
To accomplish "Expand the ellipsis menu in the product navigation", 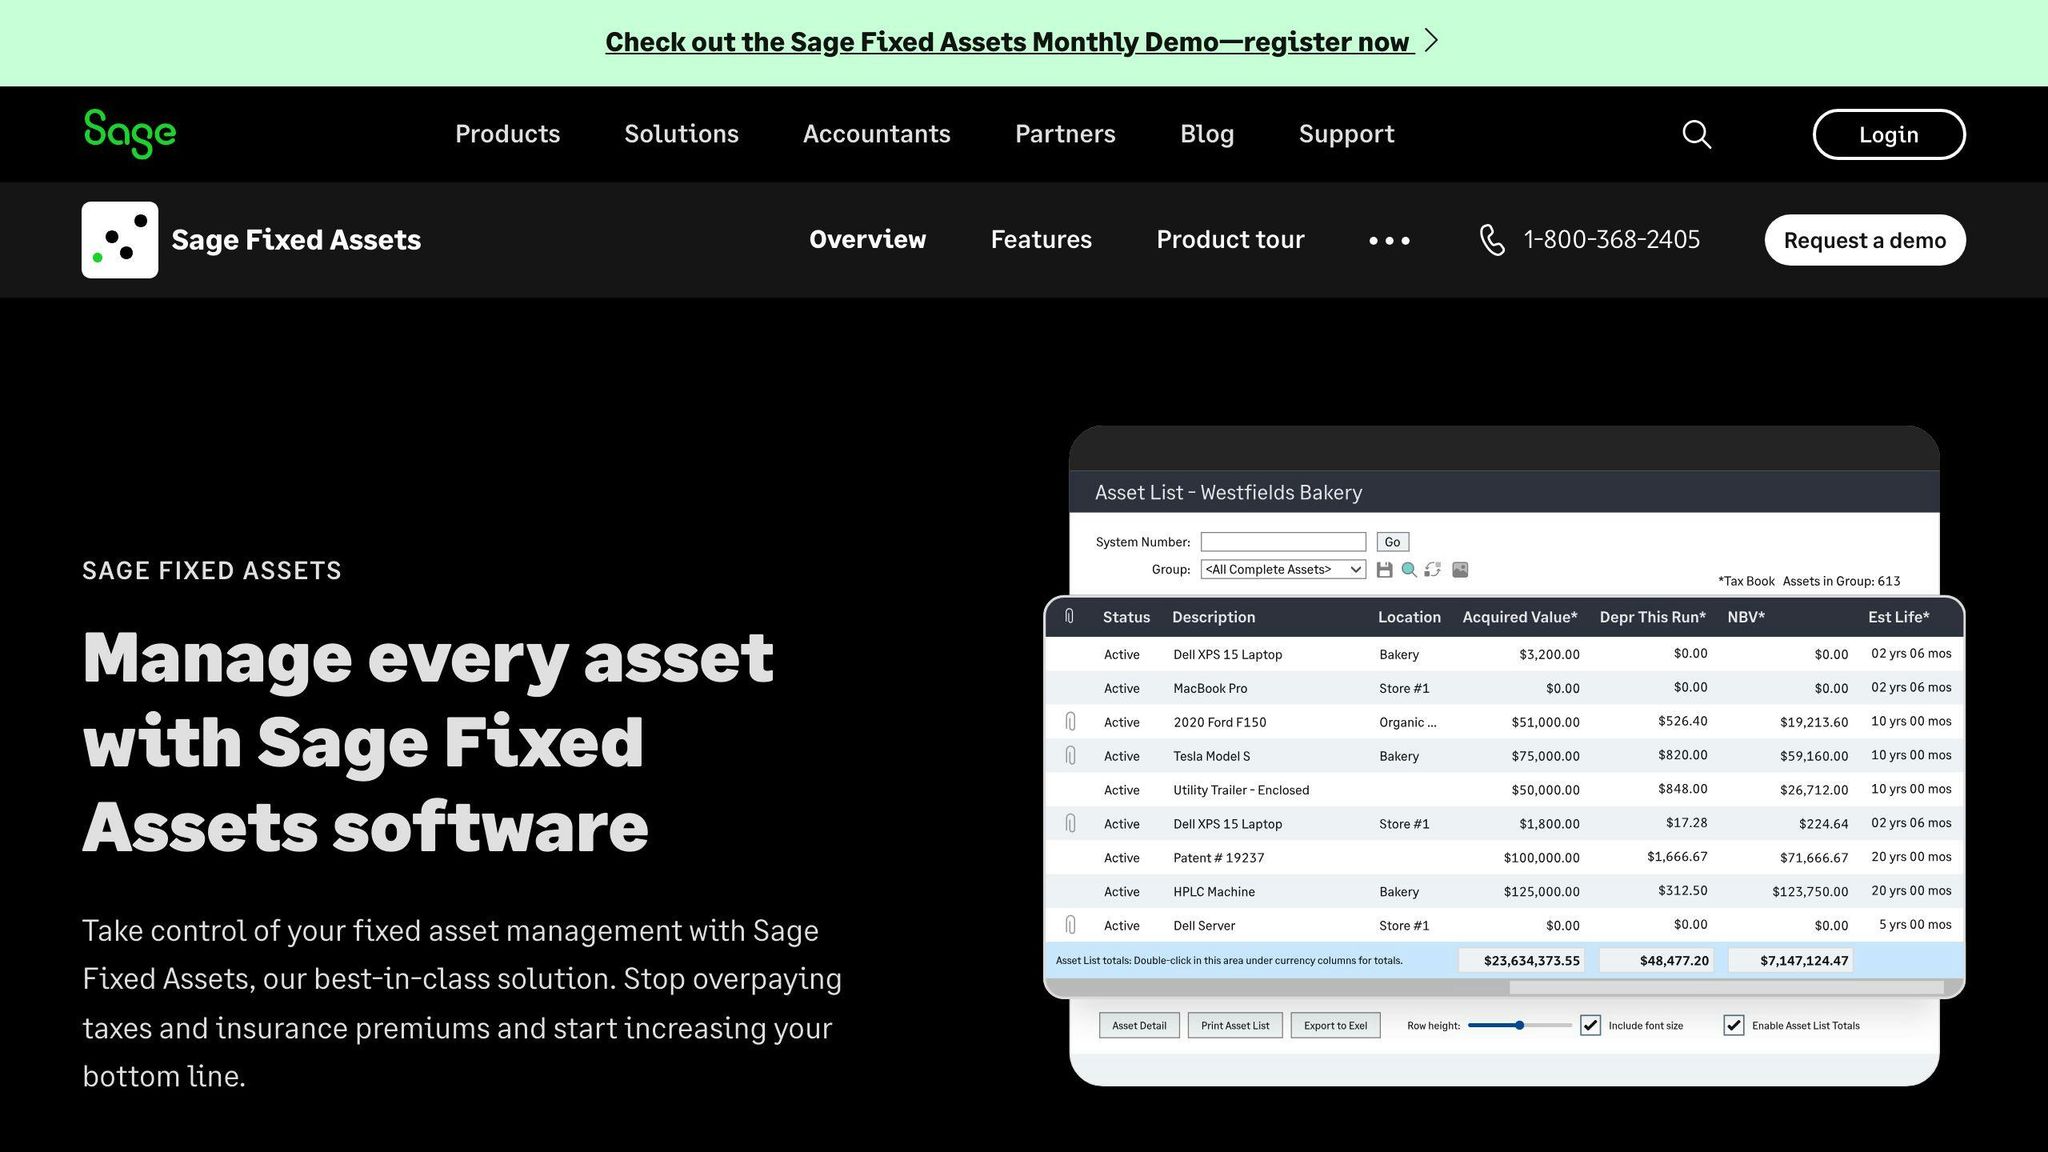I will 1388,240.
